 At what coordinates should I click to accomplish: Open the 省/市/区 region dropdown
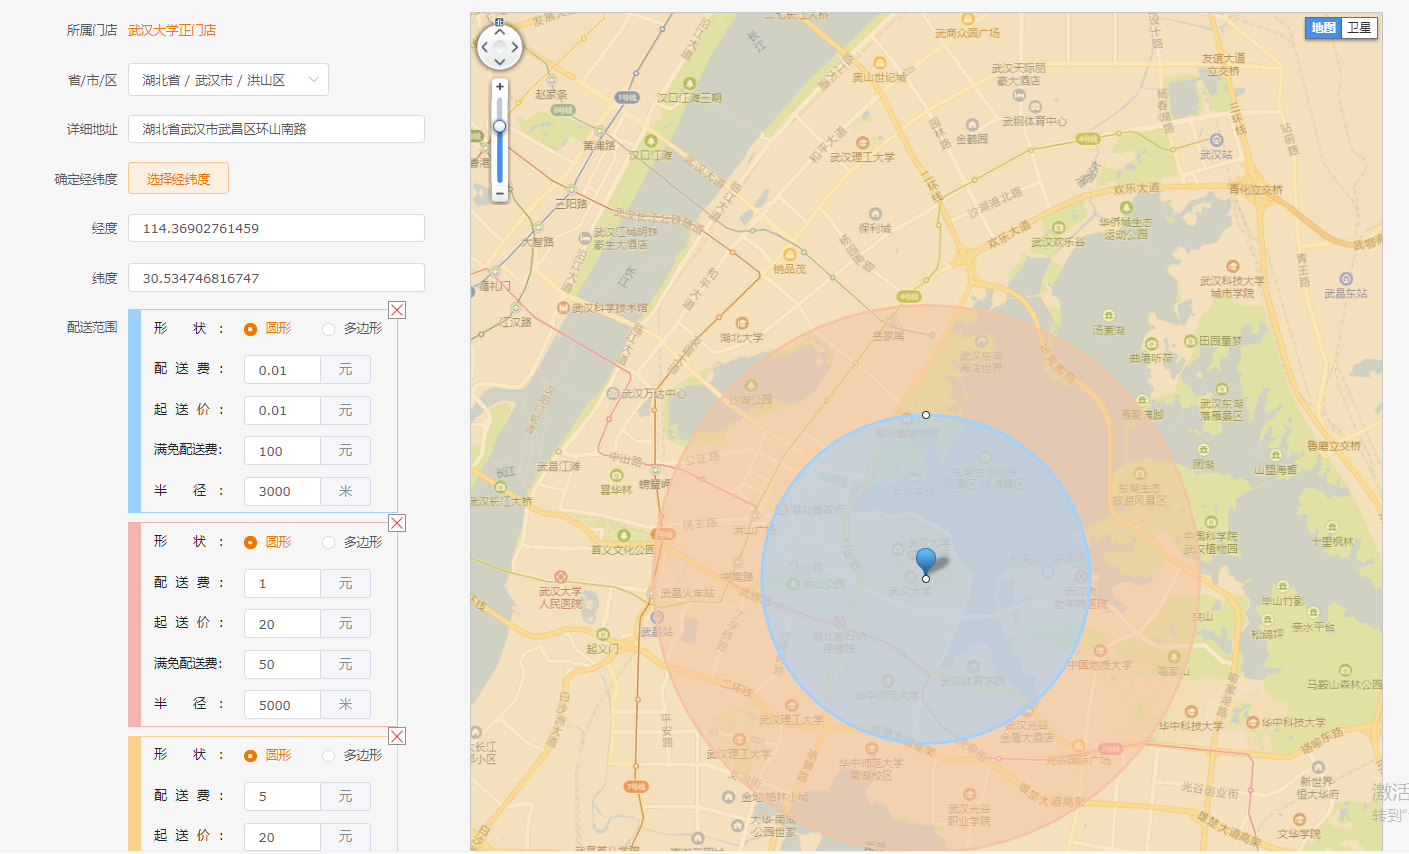point(228,80)
